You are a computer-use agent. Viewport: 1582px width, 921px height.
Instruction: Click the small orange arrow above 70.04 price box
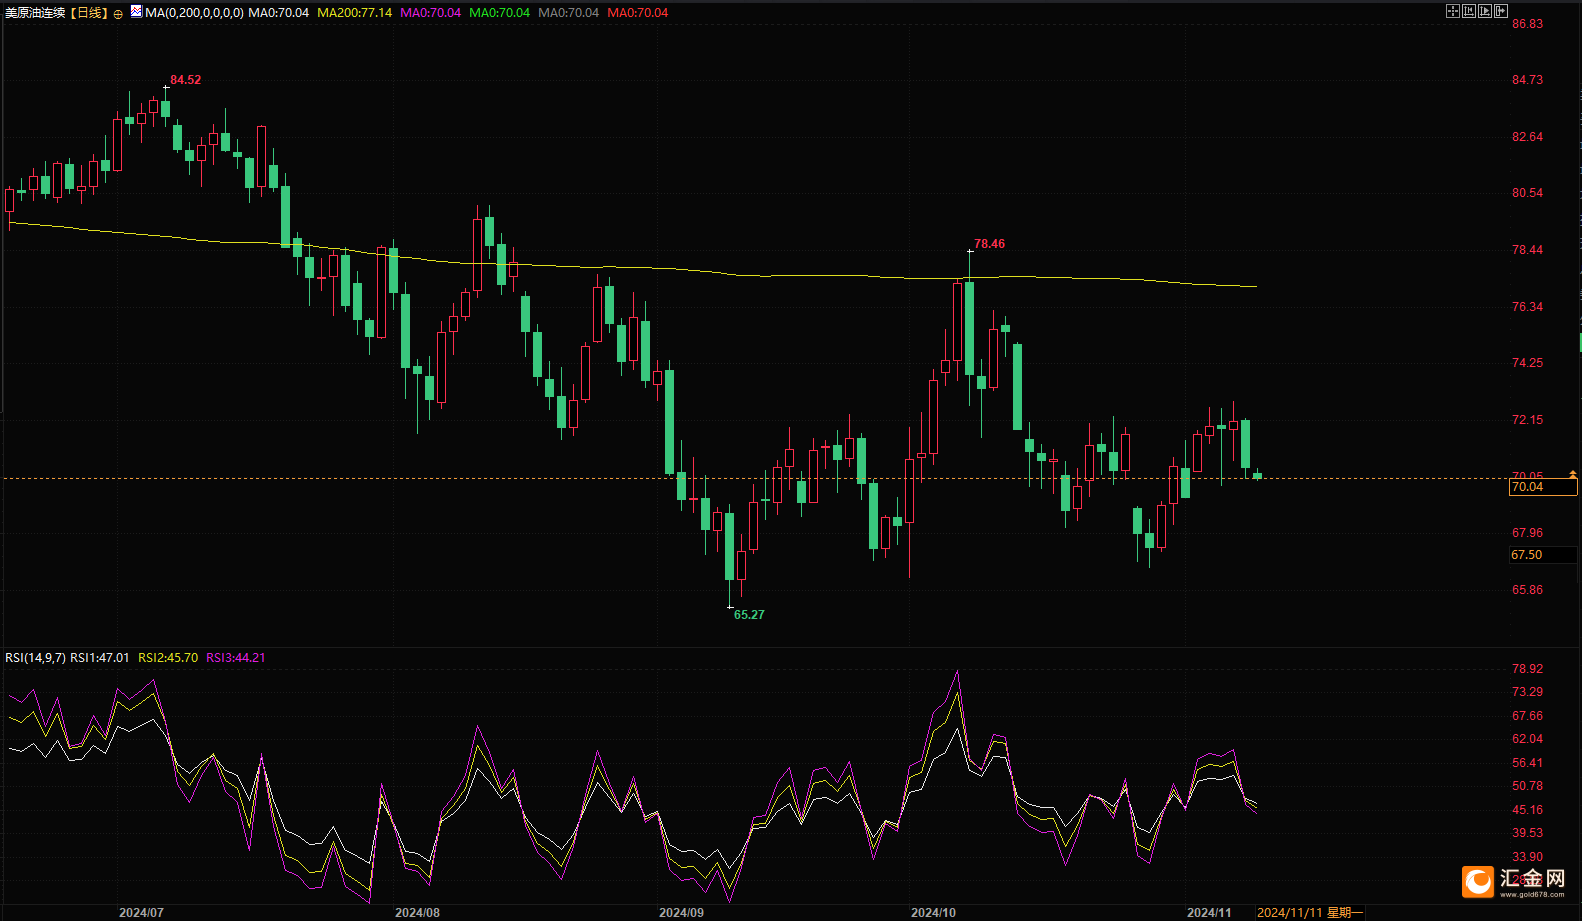coord(1573,474)
